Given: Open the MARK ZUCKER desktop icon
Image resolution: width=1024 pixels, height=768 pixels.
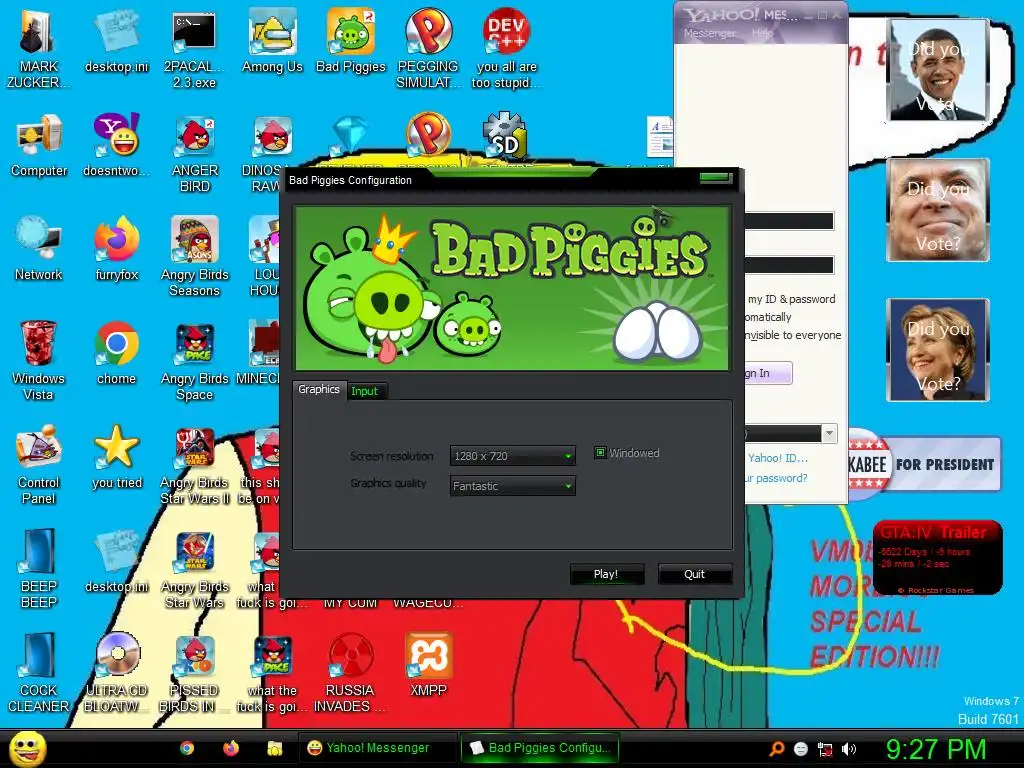Looking at the screenshot, I should (38, 48).
